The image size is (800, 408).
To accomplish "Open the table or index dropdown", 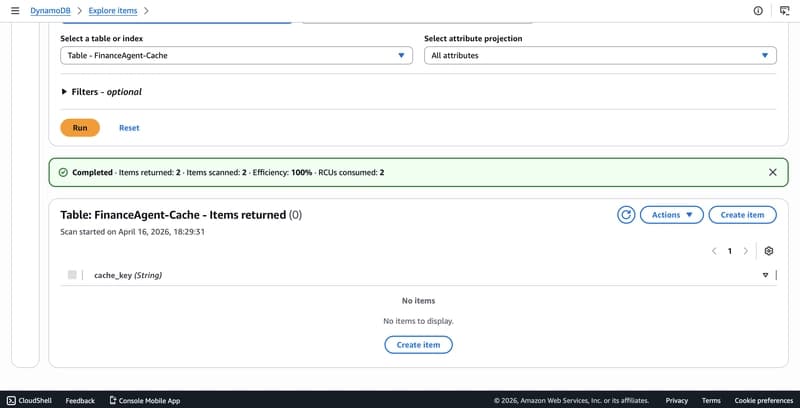I will point(236,56).
